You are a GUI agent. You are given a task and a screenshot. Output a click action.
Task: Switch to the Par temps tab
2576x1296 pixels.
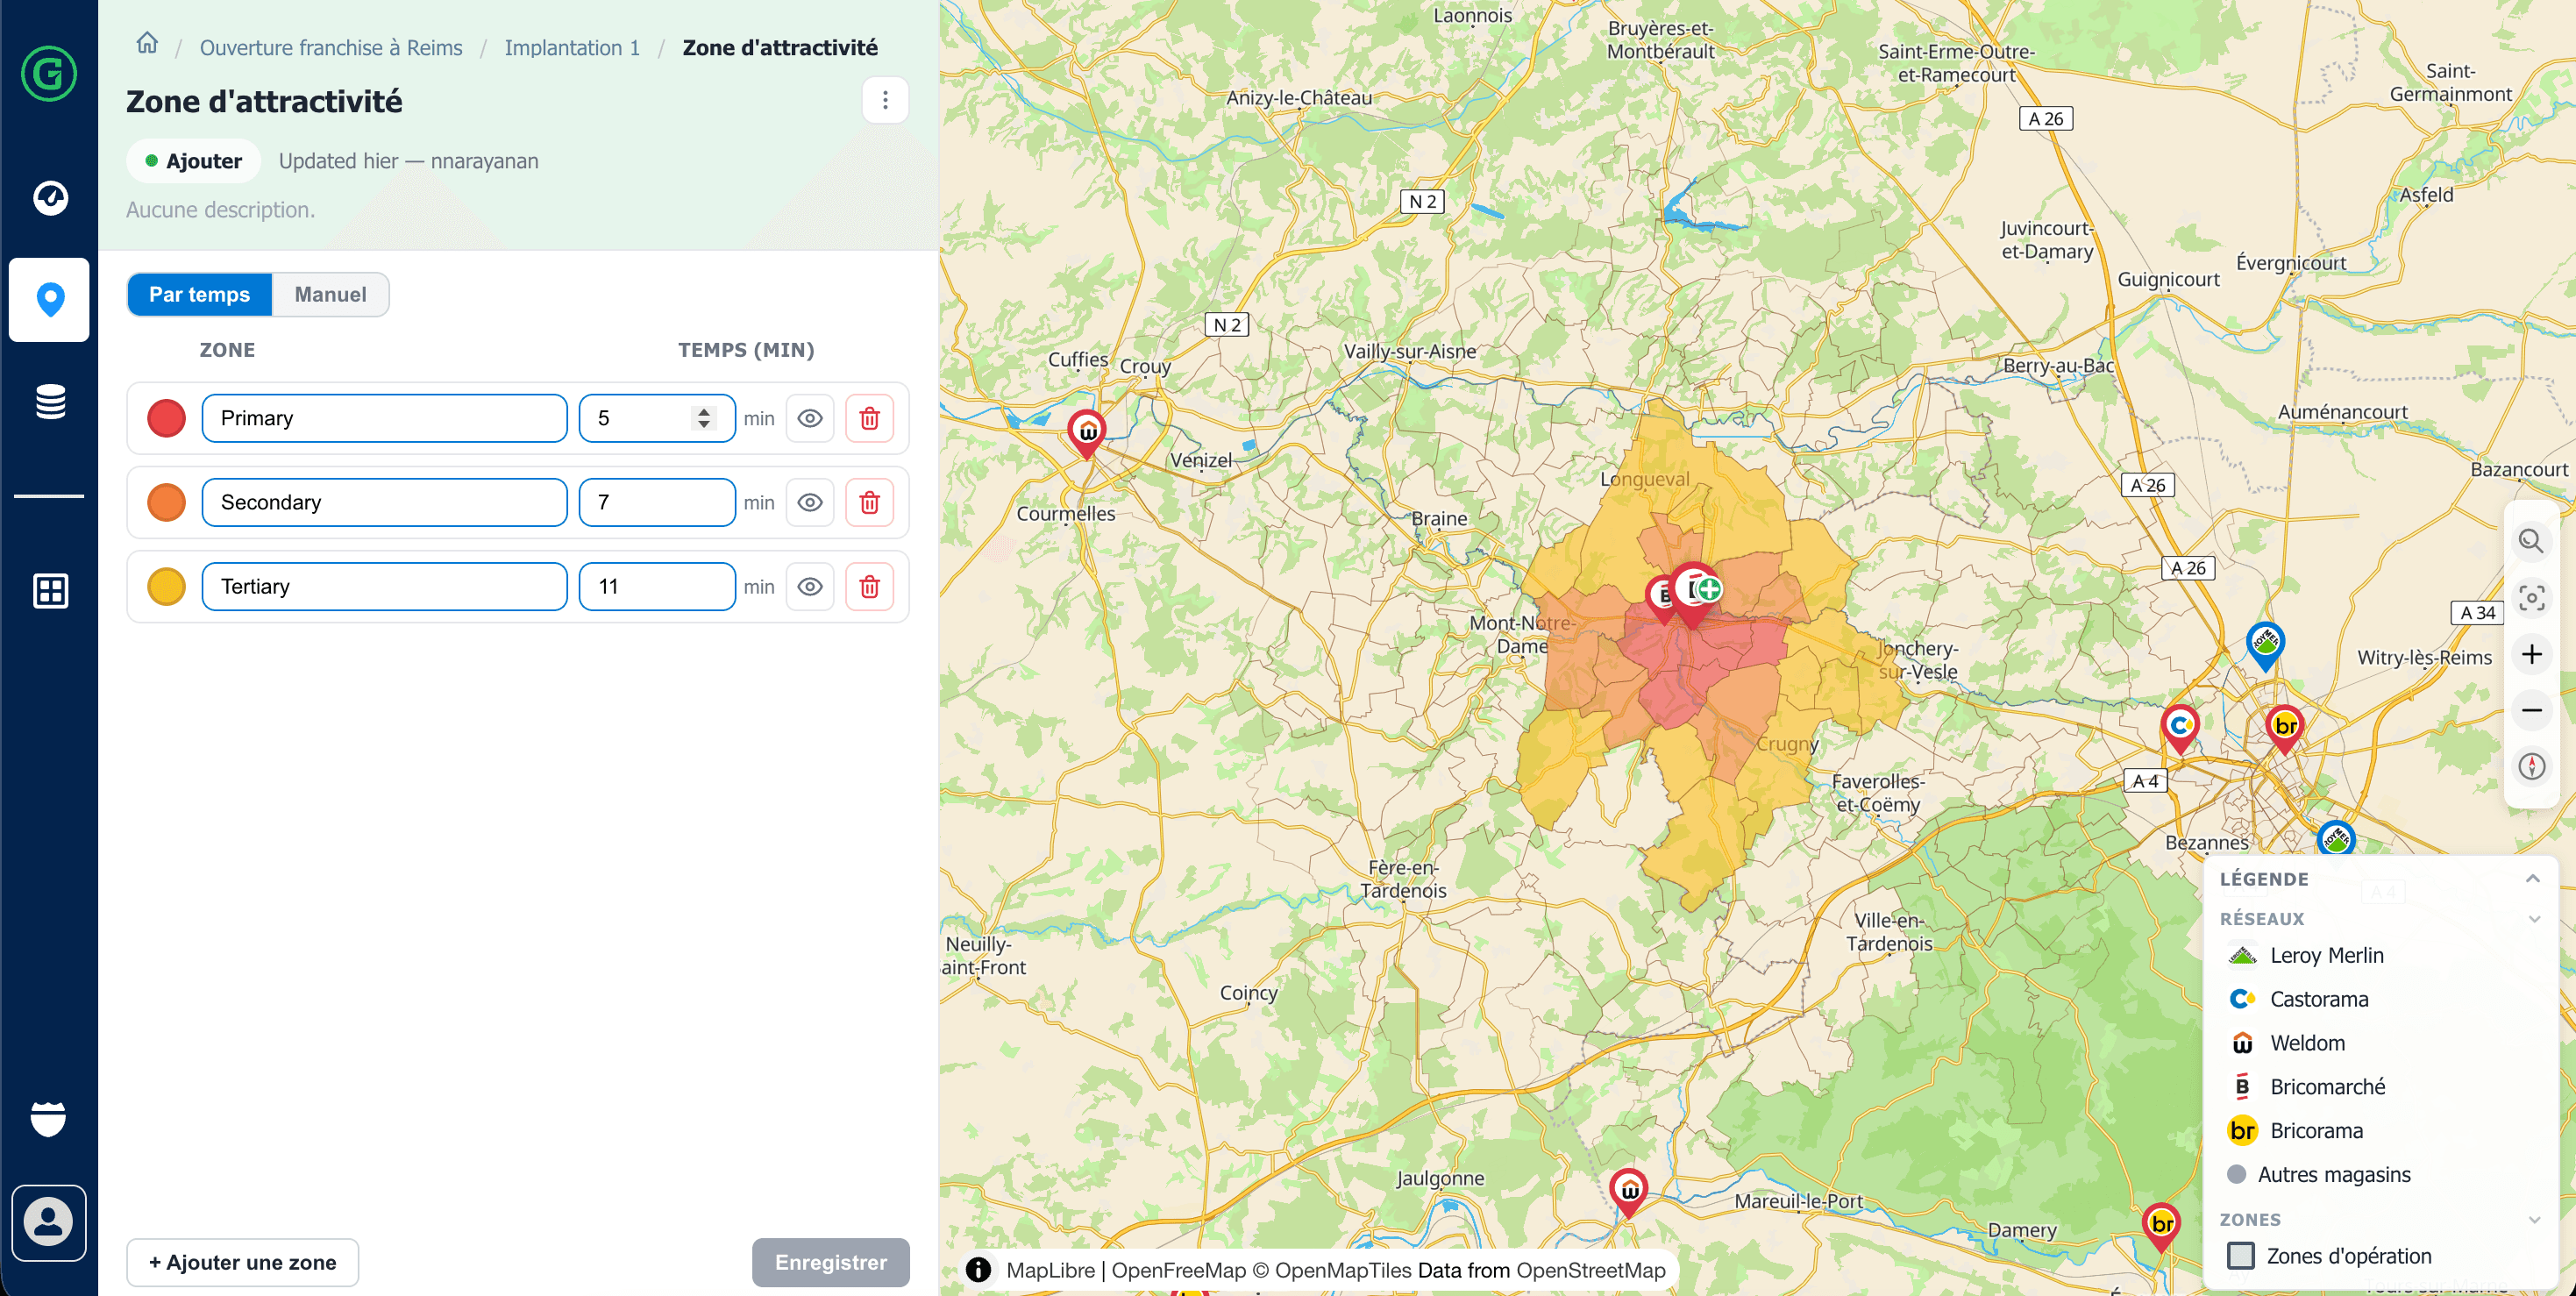click(x=199, y=294)
